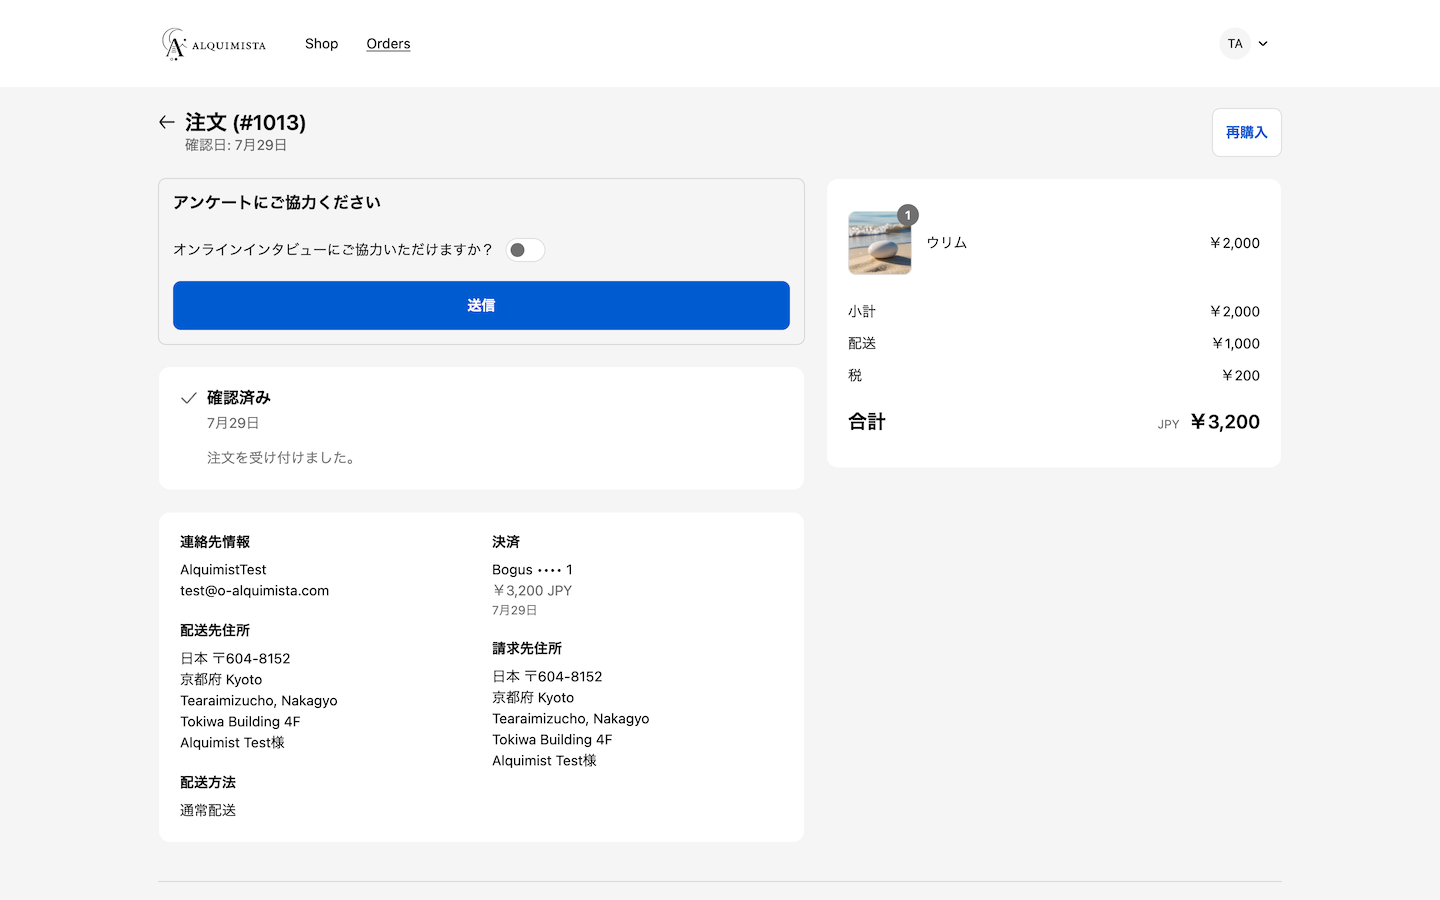
Task: Click the test@o-alquimista.com email address
Action: 254,591
